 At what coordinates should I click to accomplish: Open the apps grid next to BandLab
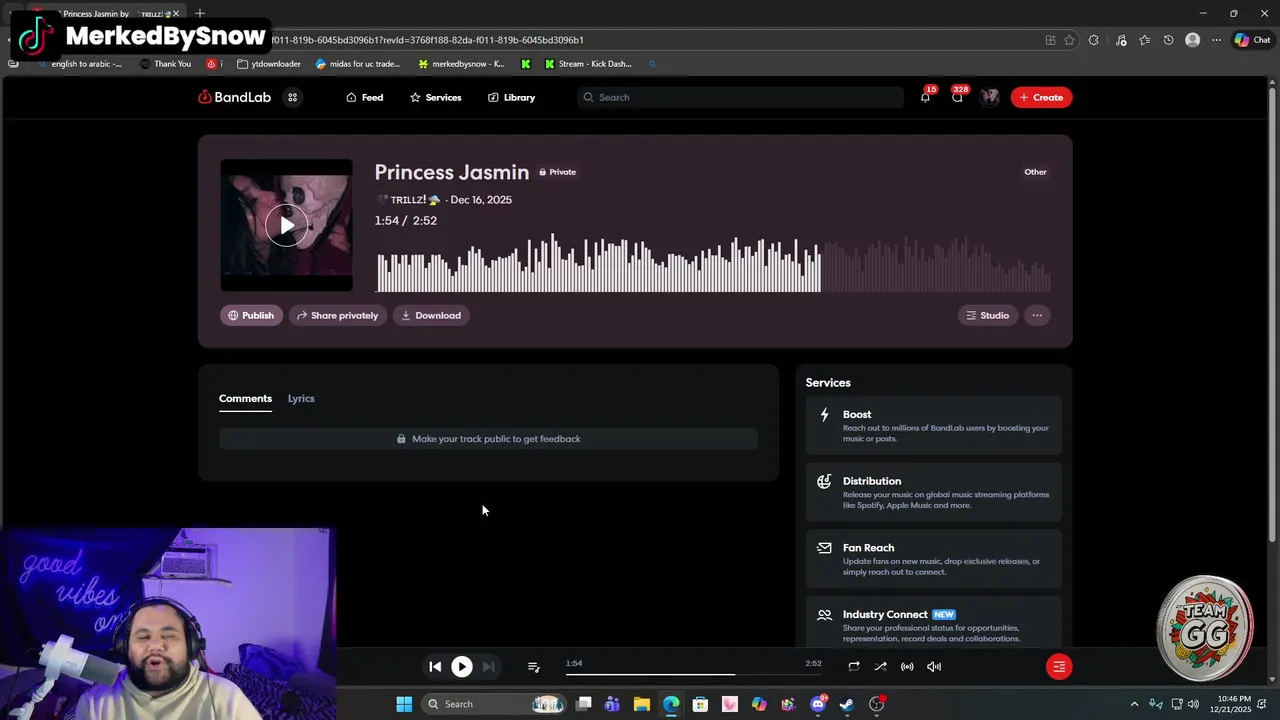(293, 97)
